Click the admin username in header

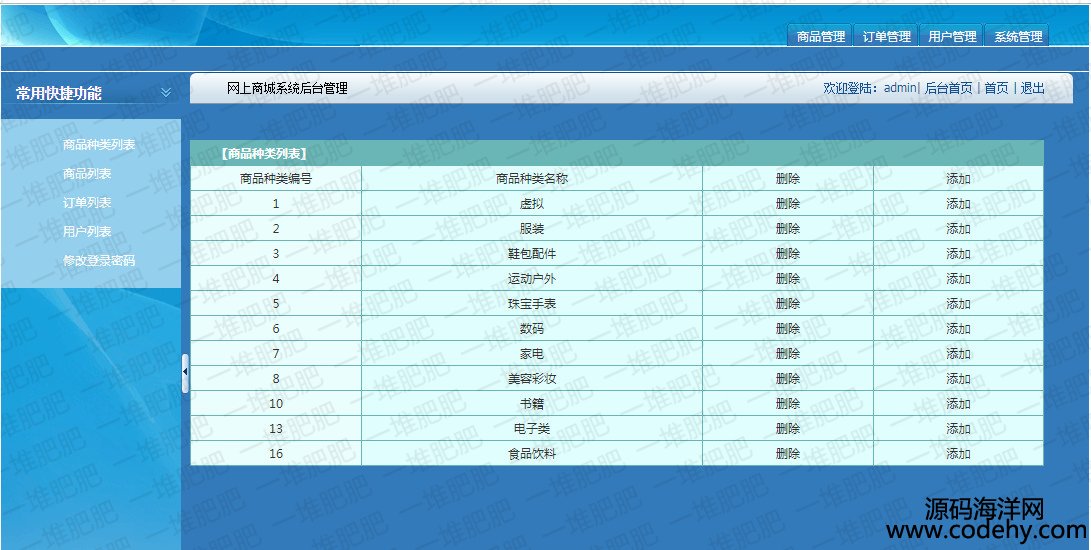tap(900, 88)
